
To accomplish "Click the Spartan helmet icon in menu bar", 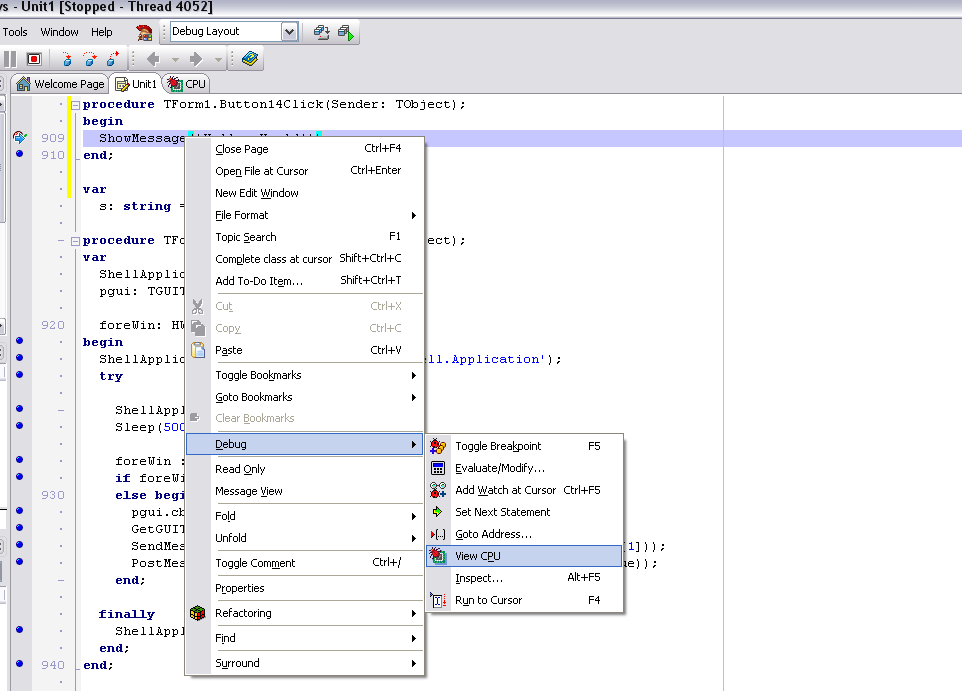I will pyautogui.click(x=144, y=32).
